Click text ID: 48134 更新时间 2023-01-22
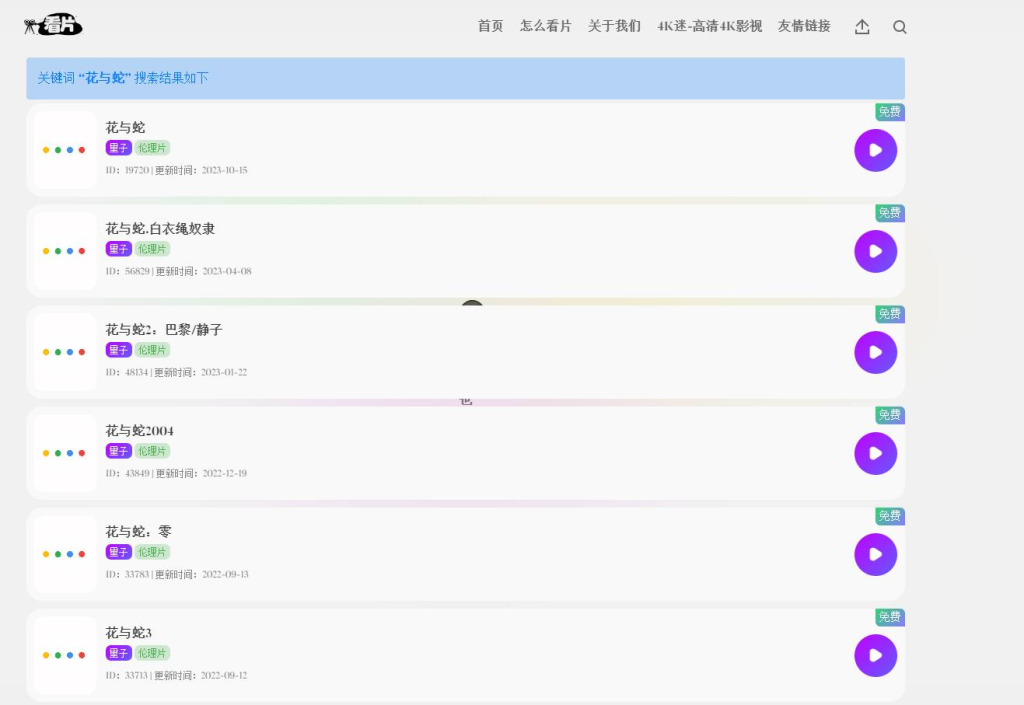Viewport: 1024px width, 705px height. [x=176, y=373]
